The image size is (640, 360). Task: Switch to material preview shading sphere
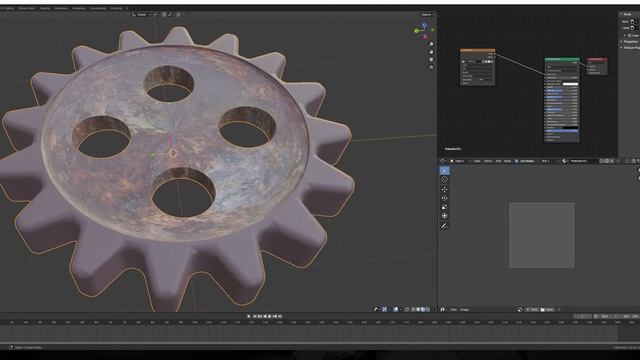[423, 309]
